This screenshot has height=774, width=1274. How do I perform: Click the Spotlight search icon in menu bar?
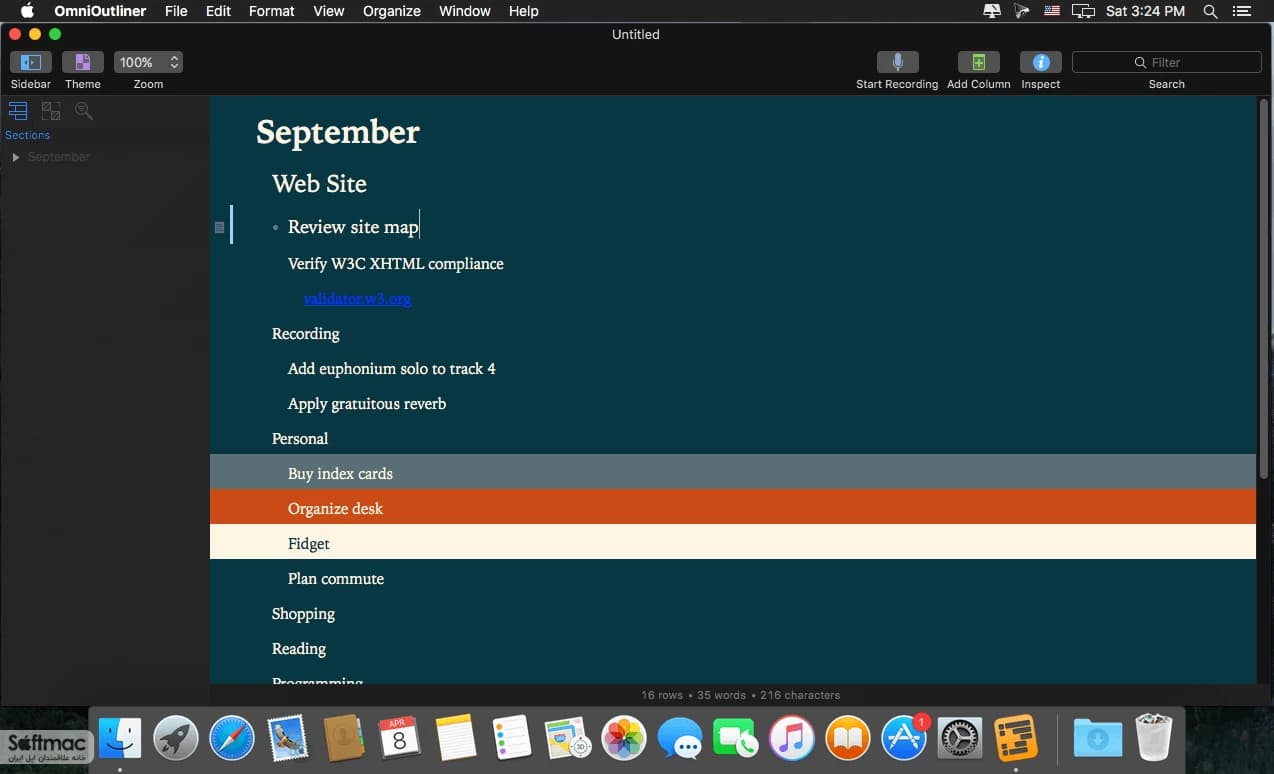[x=1210, y=11]
